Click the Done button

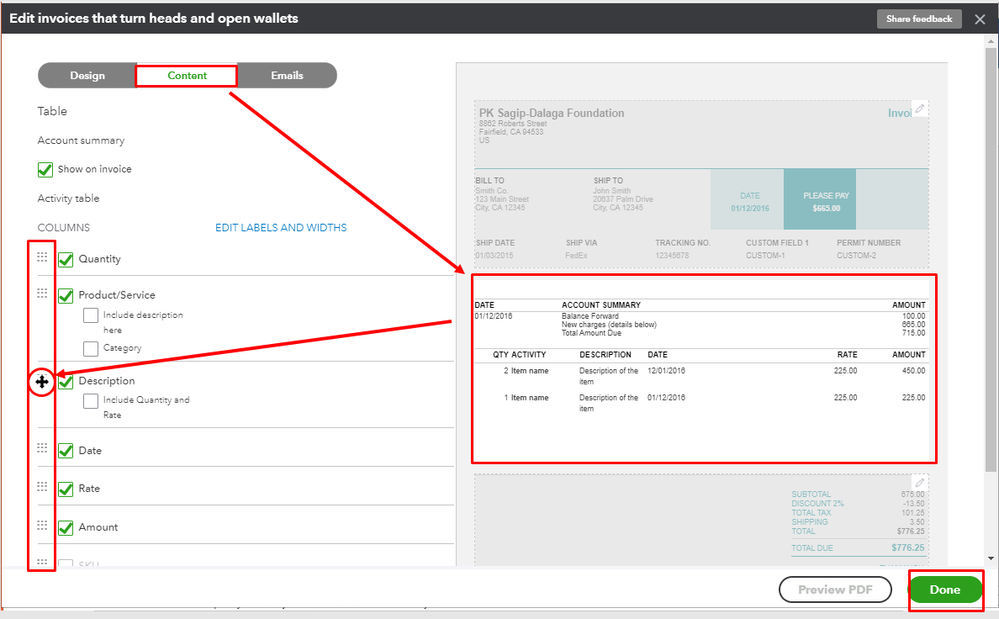945,590
